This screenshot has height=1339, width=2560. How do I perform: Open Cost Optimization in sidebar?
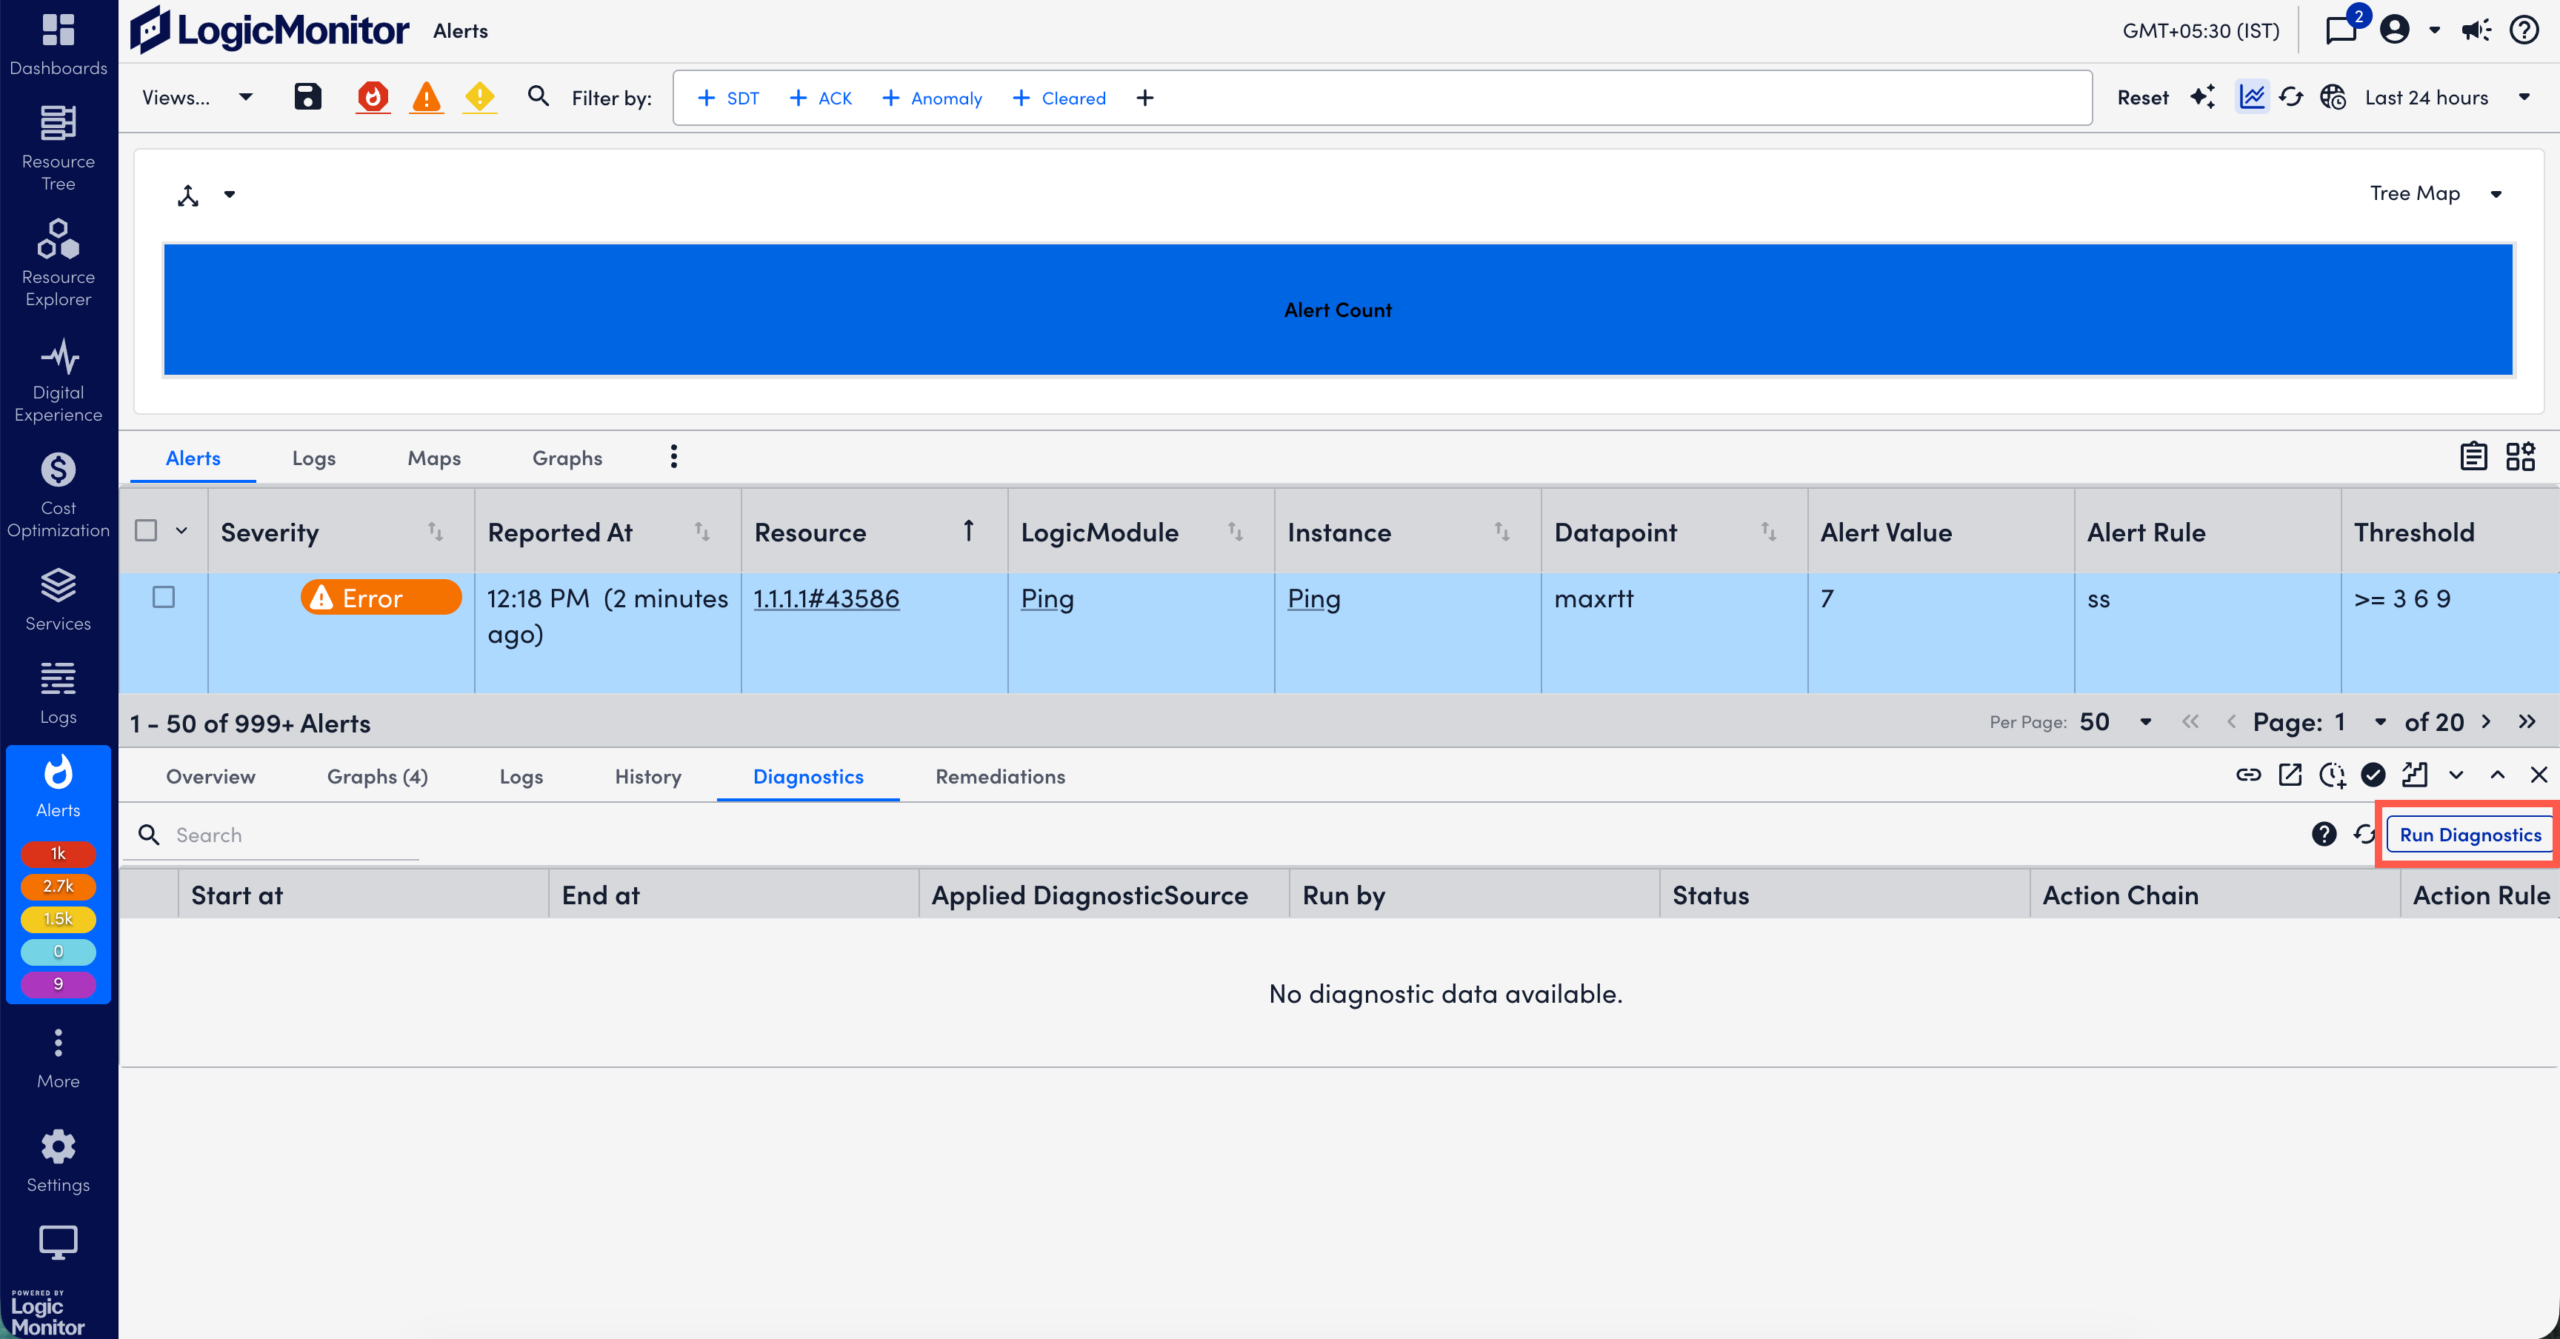tap(58, 495)
